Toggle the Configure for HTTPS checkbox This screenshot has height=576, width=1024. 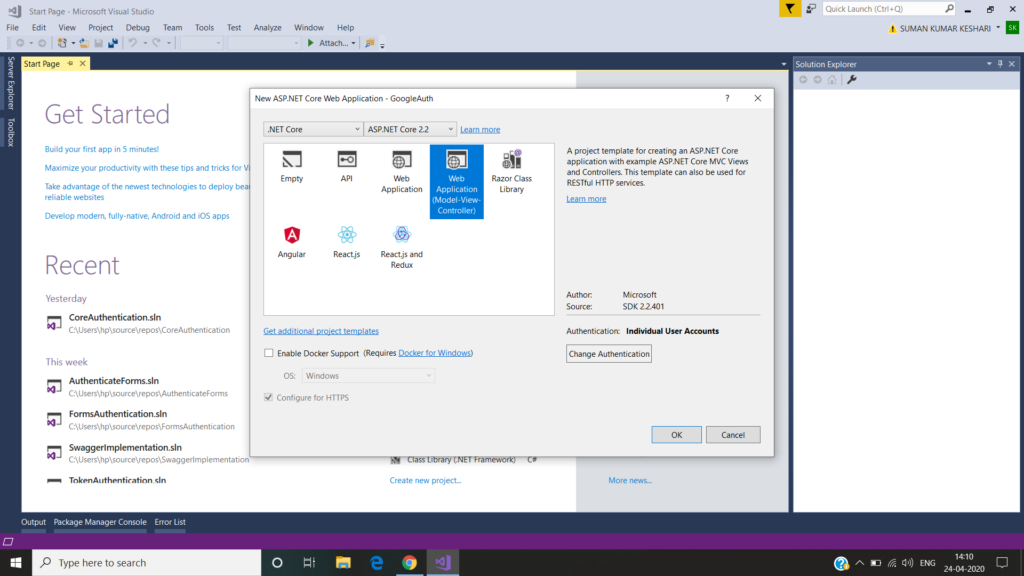pyautogui.click(x=268, y=398)
